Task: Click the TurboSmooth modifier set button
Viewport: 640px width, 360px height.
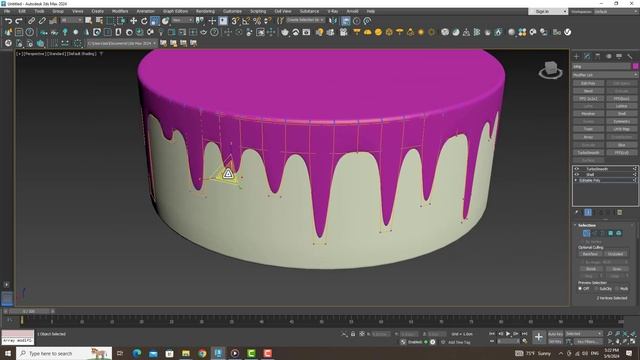Action: (x=588, y=153)
